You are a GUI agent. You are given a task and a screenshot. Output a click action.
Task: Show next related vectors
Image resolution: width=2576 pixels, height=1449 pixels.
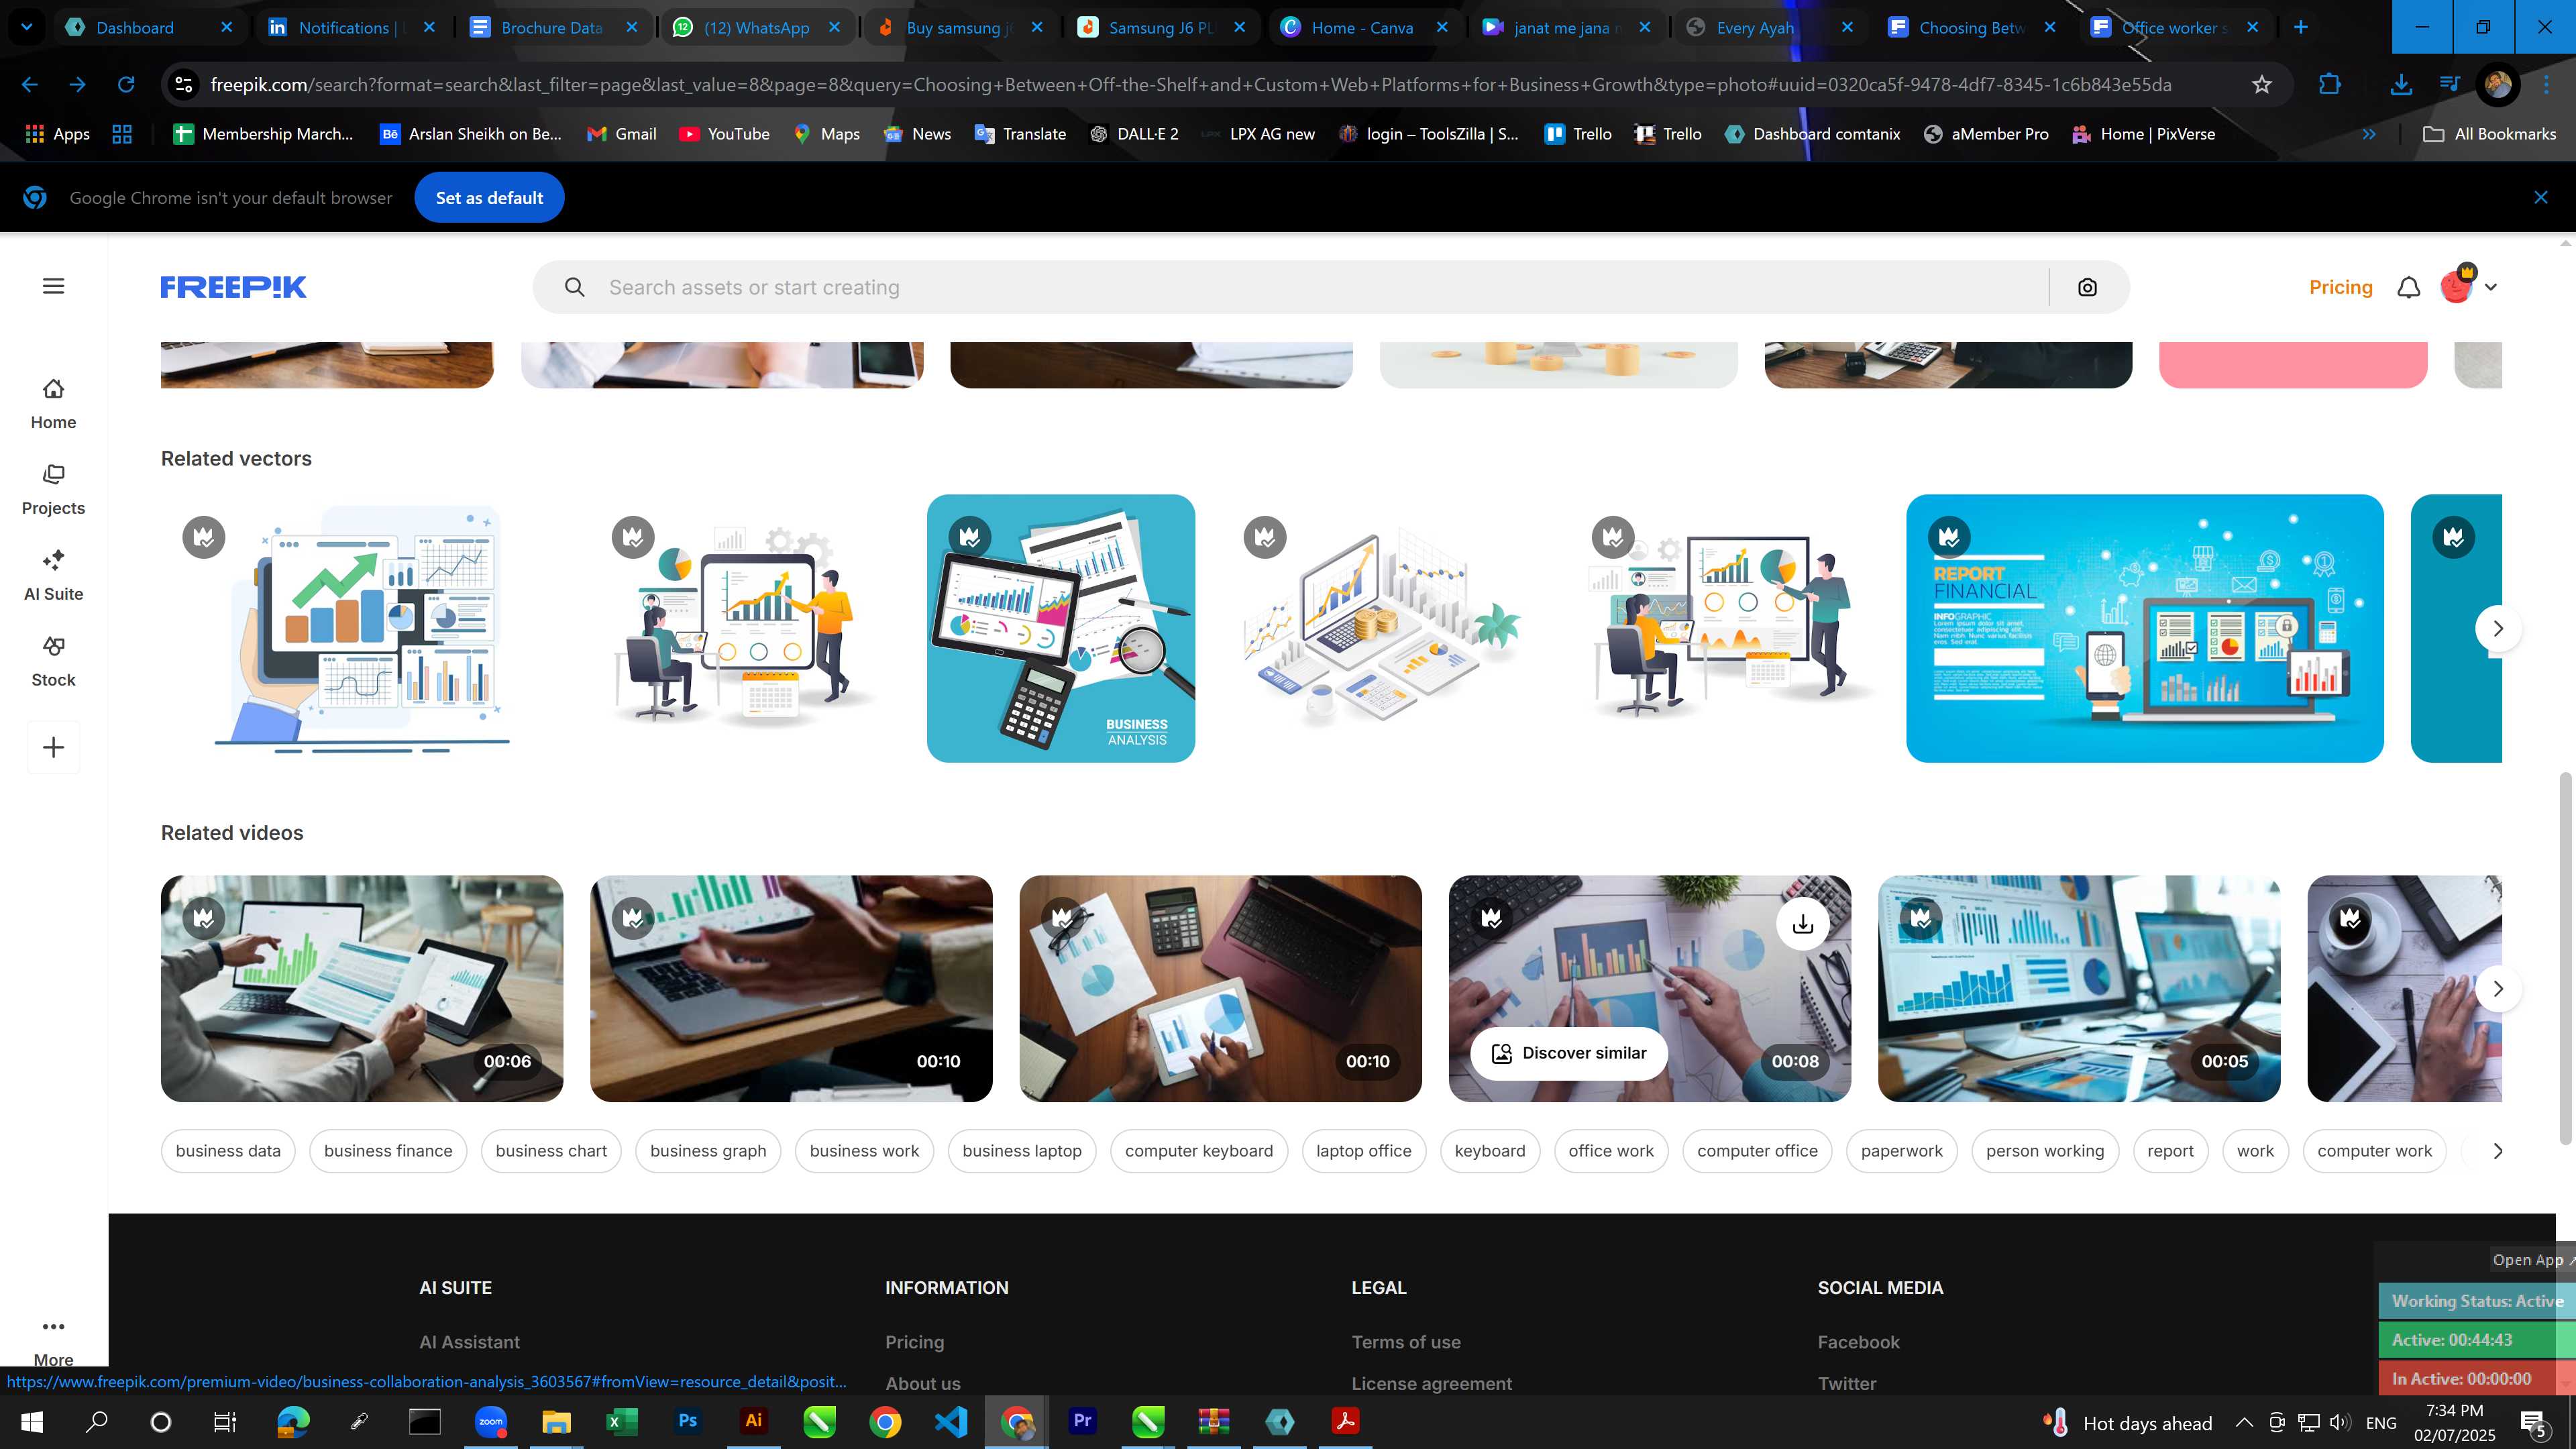click(x=2498, y=629)
